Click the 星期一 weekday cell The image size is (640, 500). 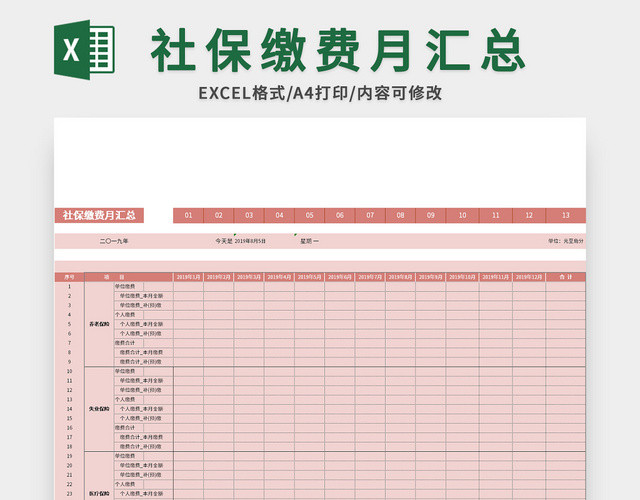pyautogui.click(x=309, y=241)
